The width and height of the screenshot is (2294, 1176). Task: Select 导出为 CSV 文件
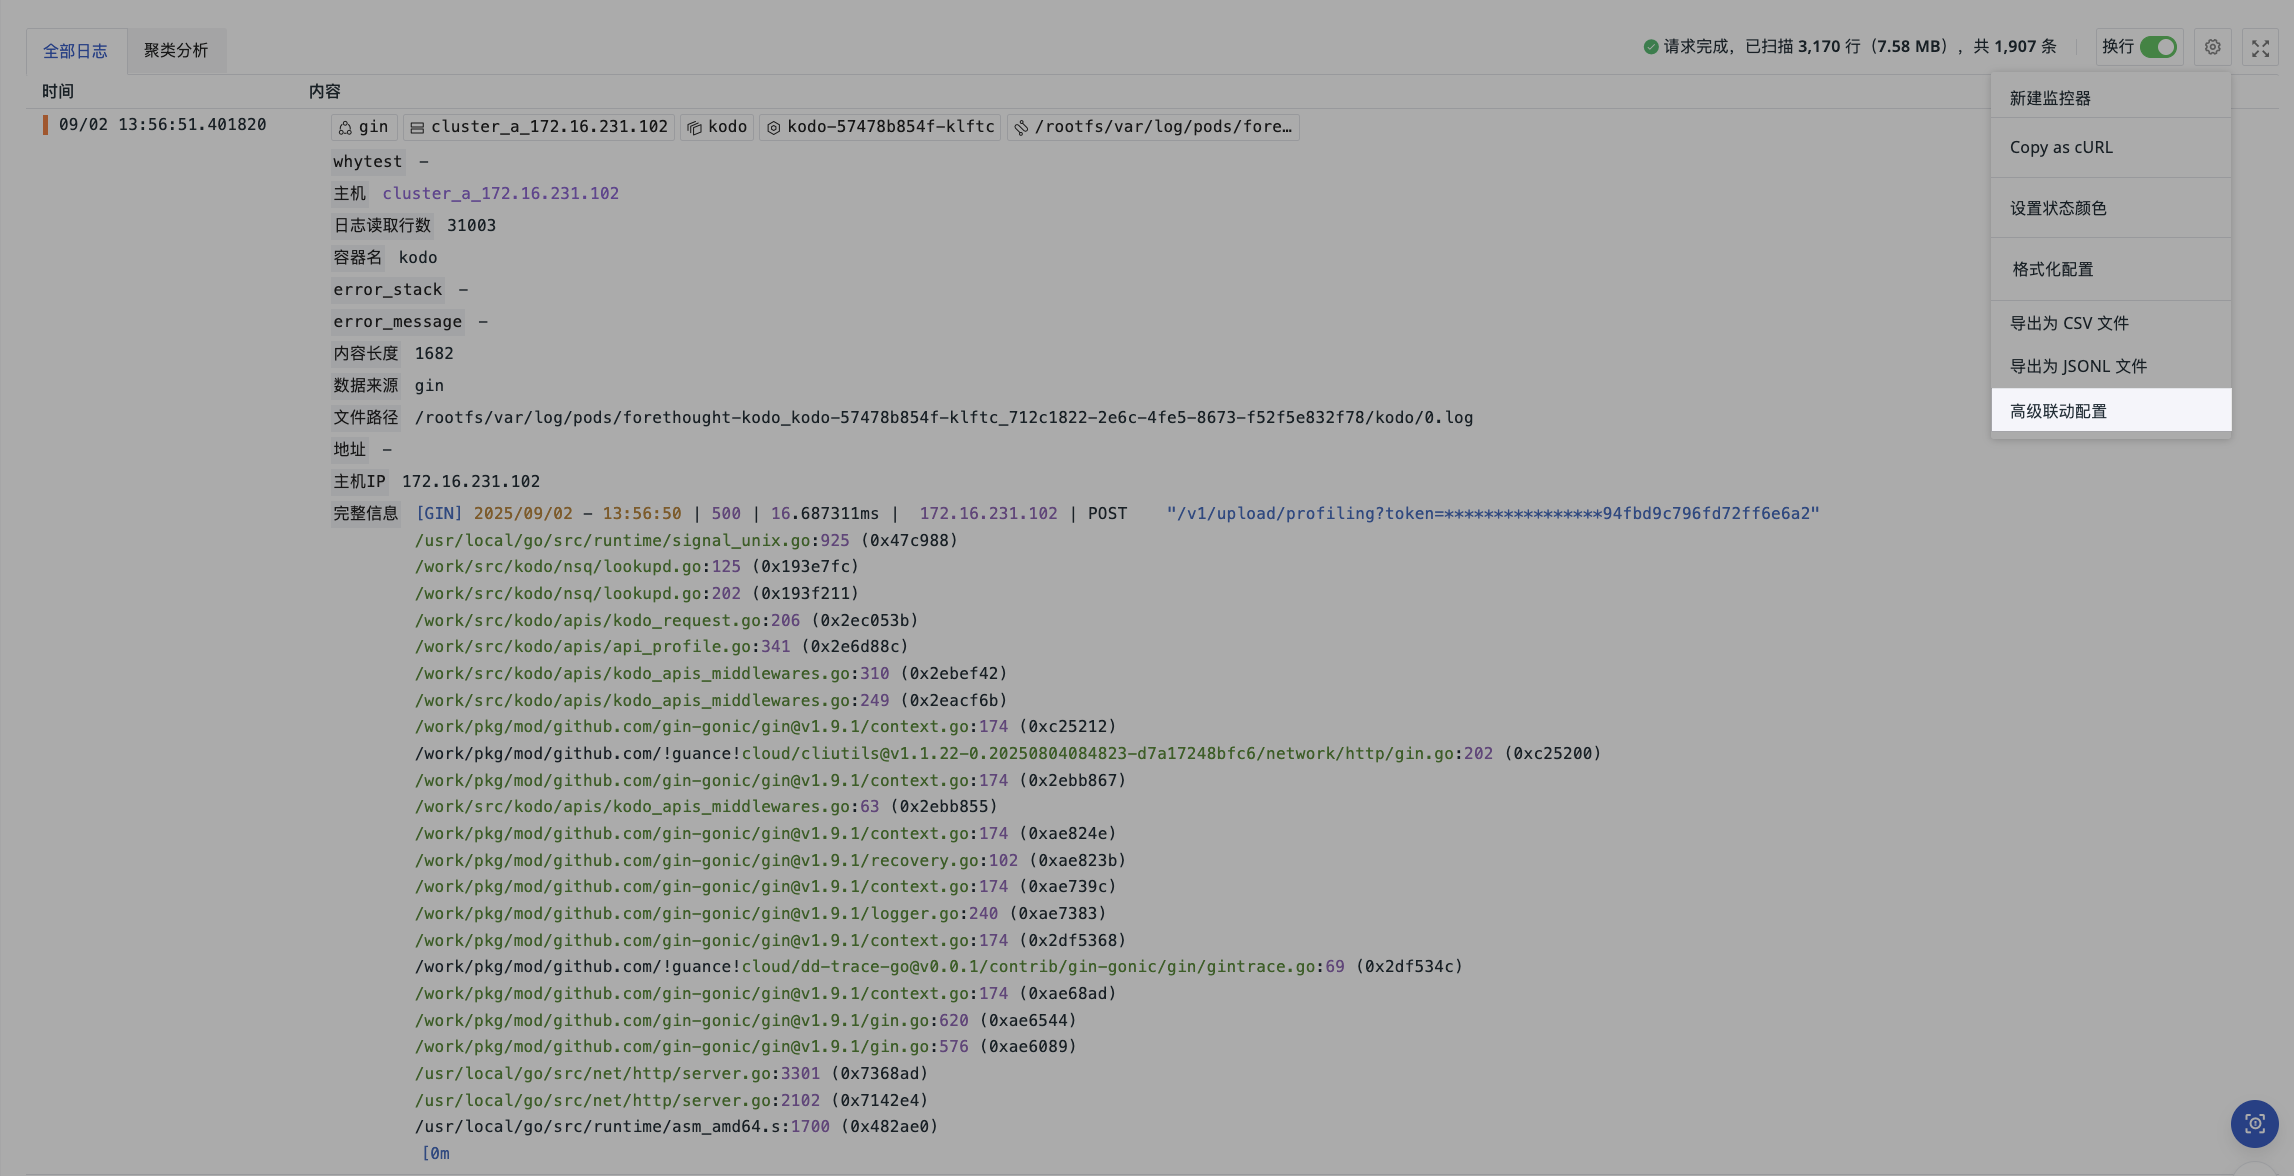[x=2069, y=323]
